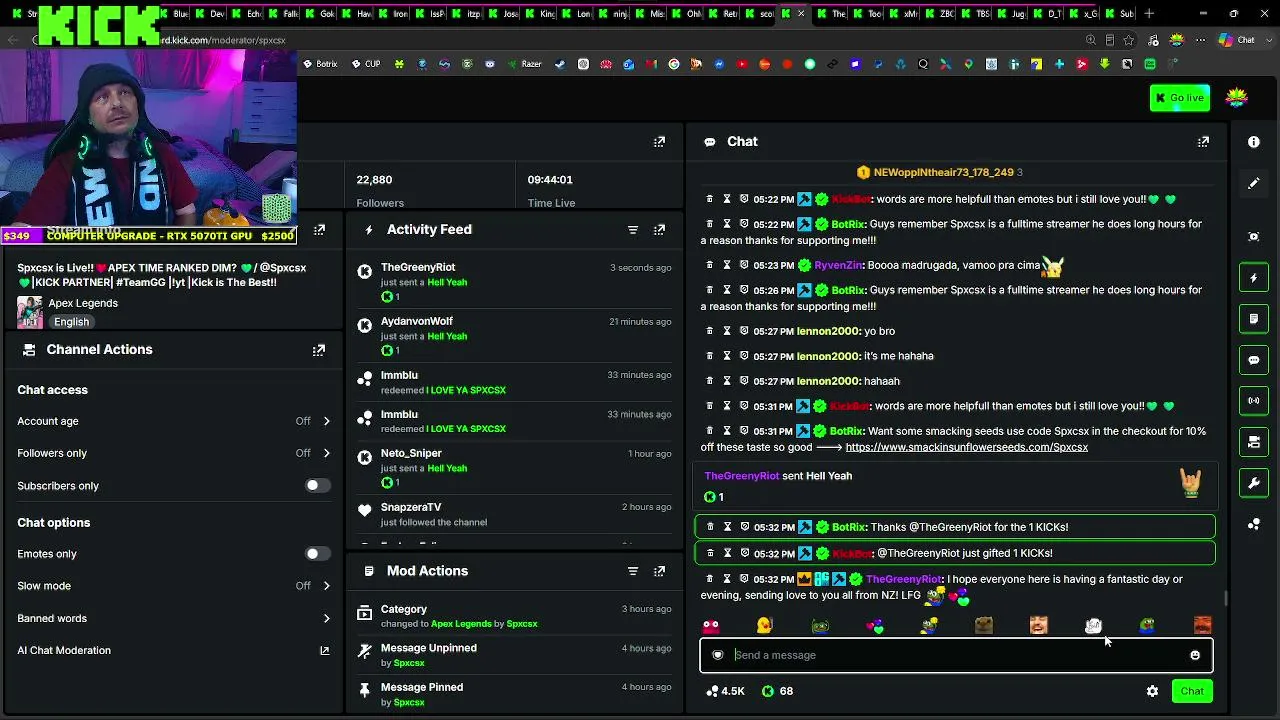Viewport: 1280px width, 720px height.
Task: Focus the Send a message field
Action: [956, 655]
